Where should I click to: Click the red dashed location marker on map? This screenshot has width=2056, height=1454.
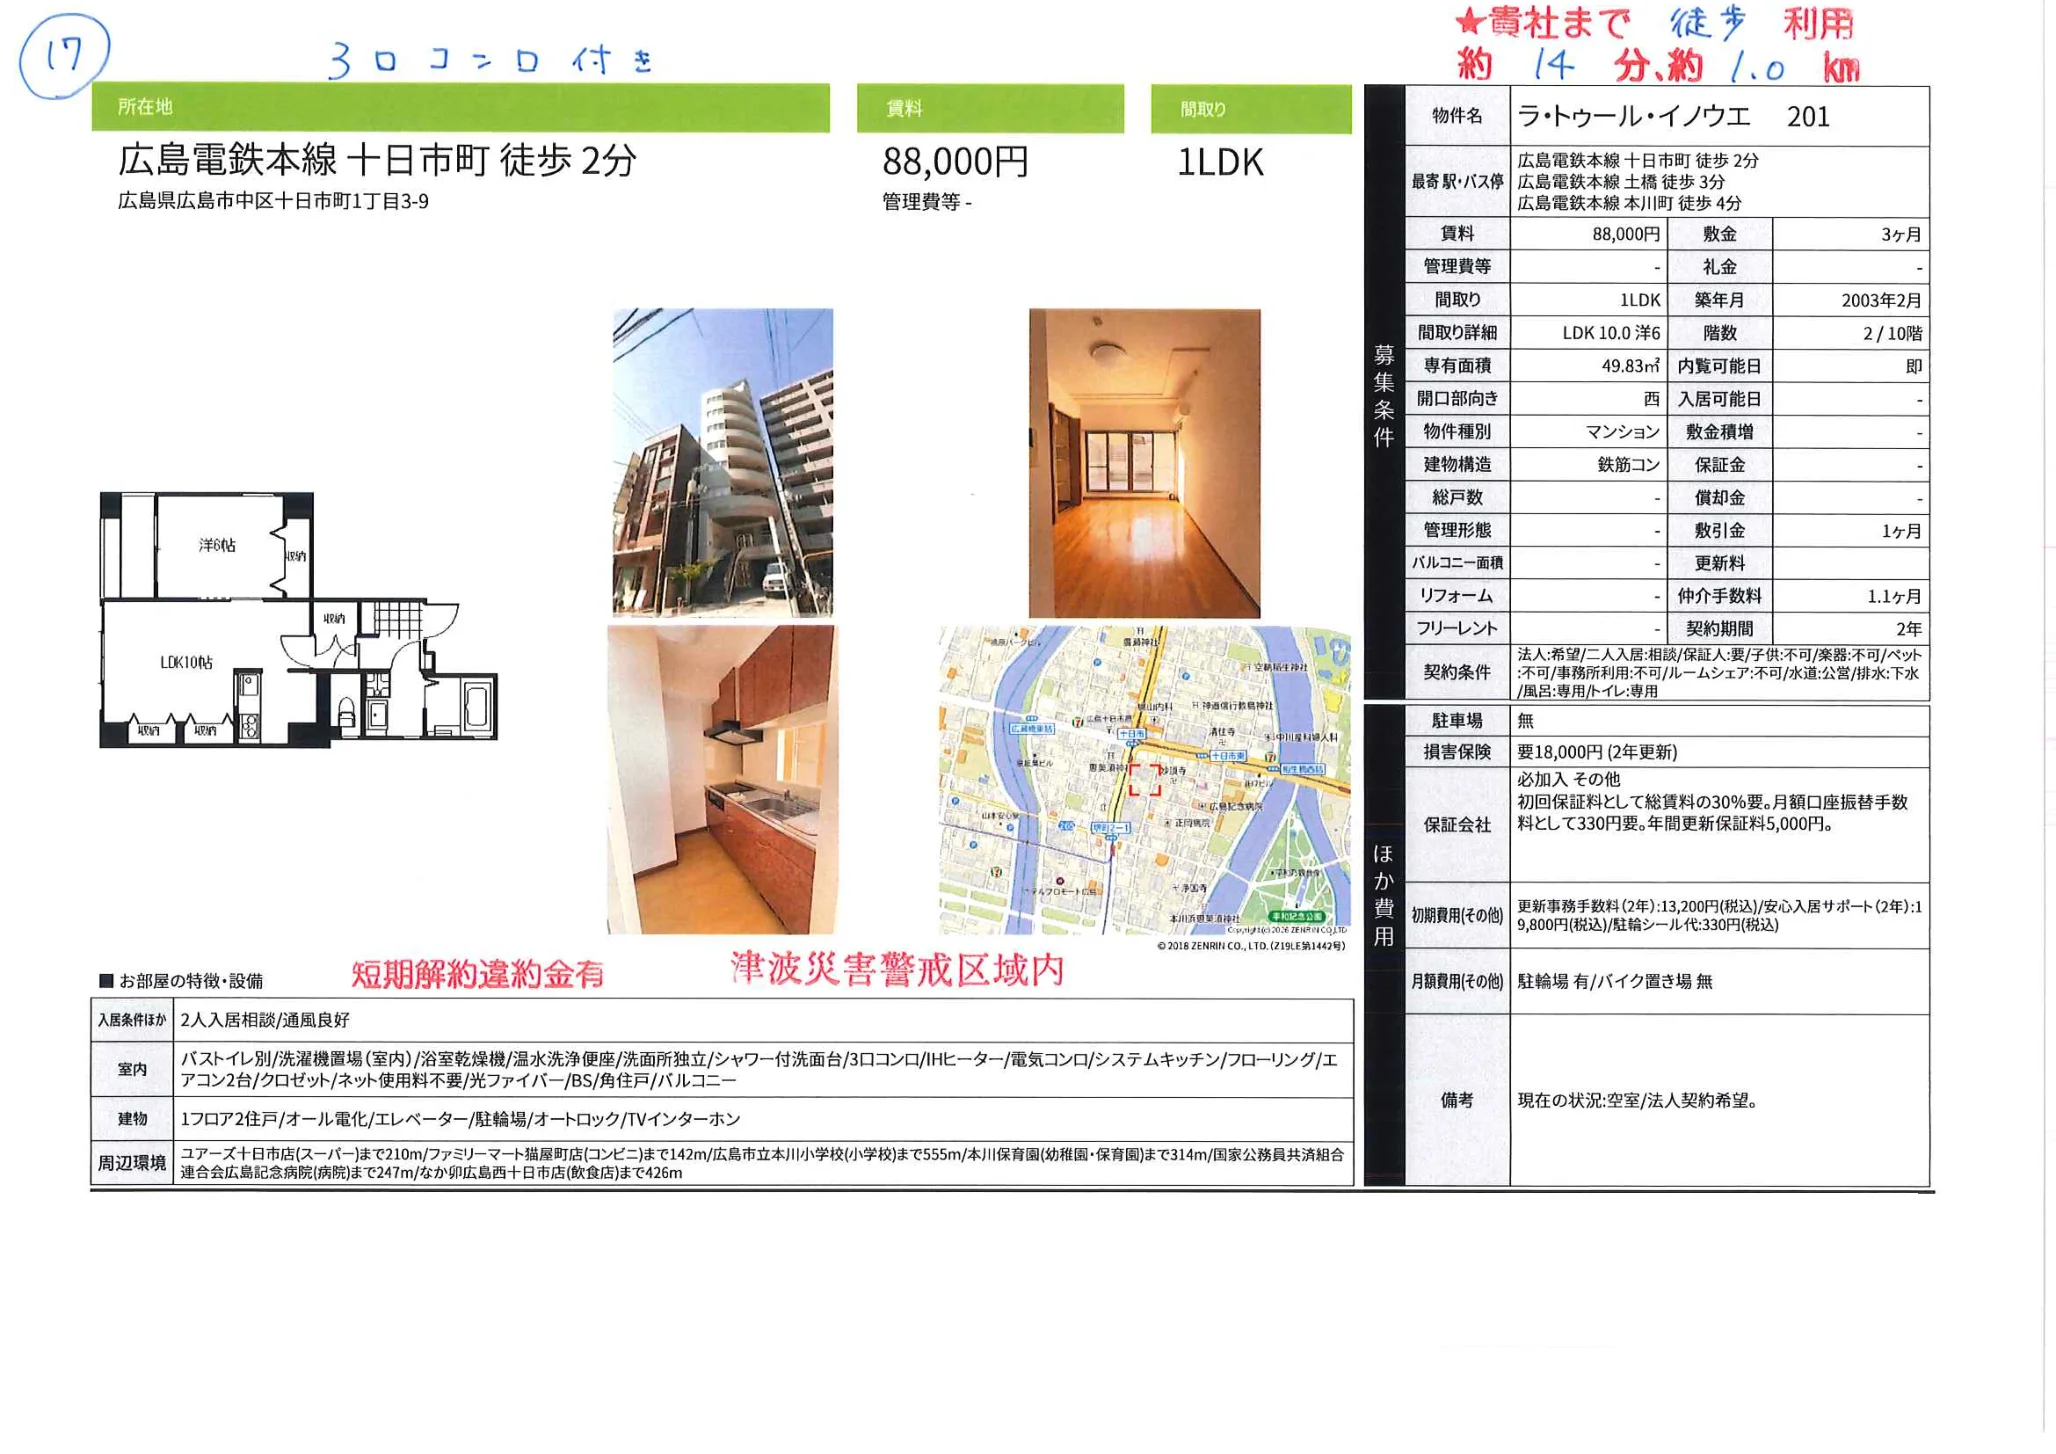pos(1145,780)
